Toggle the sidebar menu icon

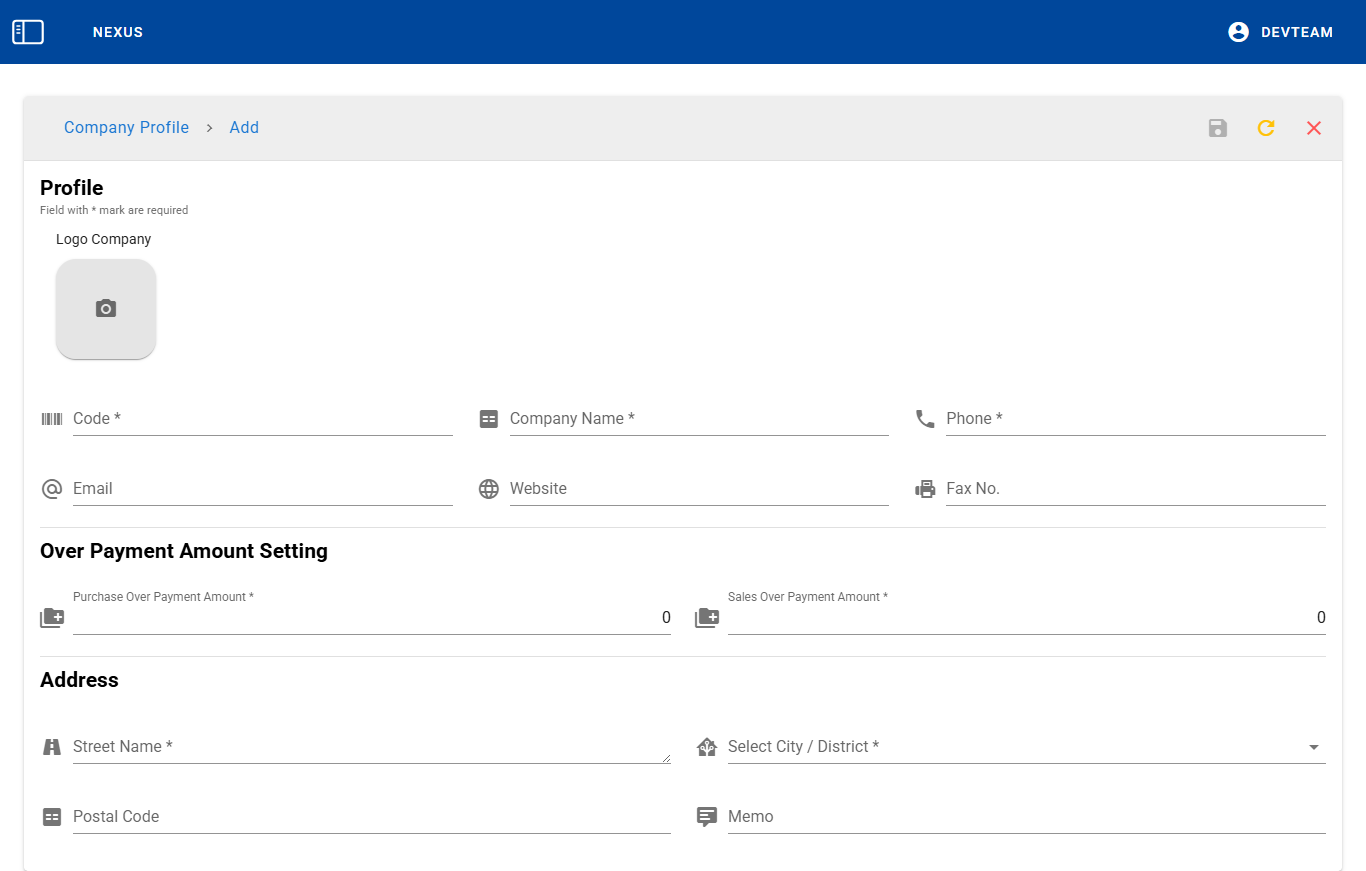coord(28,32)
